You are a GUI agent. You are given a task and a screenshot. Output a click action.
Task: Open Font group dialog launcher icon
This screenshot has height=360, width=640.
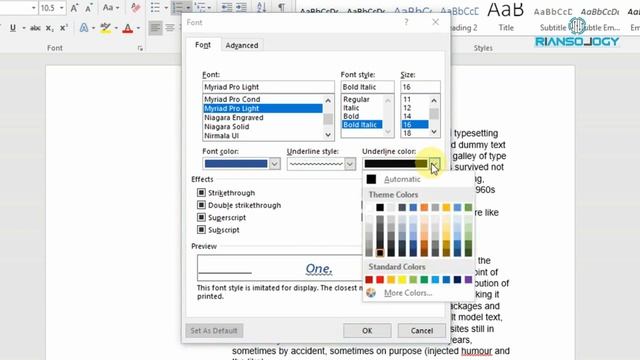pyautogui.click(x=140, y=48)
